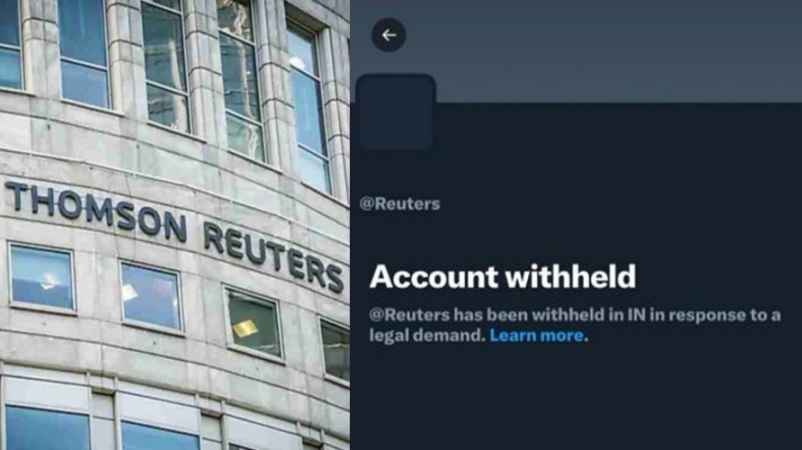Click the word withheld in the heading
The width and height of the screenshot is (802, 450).
point(571,277)
